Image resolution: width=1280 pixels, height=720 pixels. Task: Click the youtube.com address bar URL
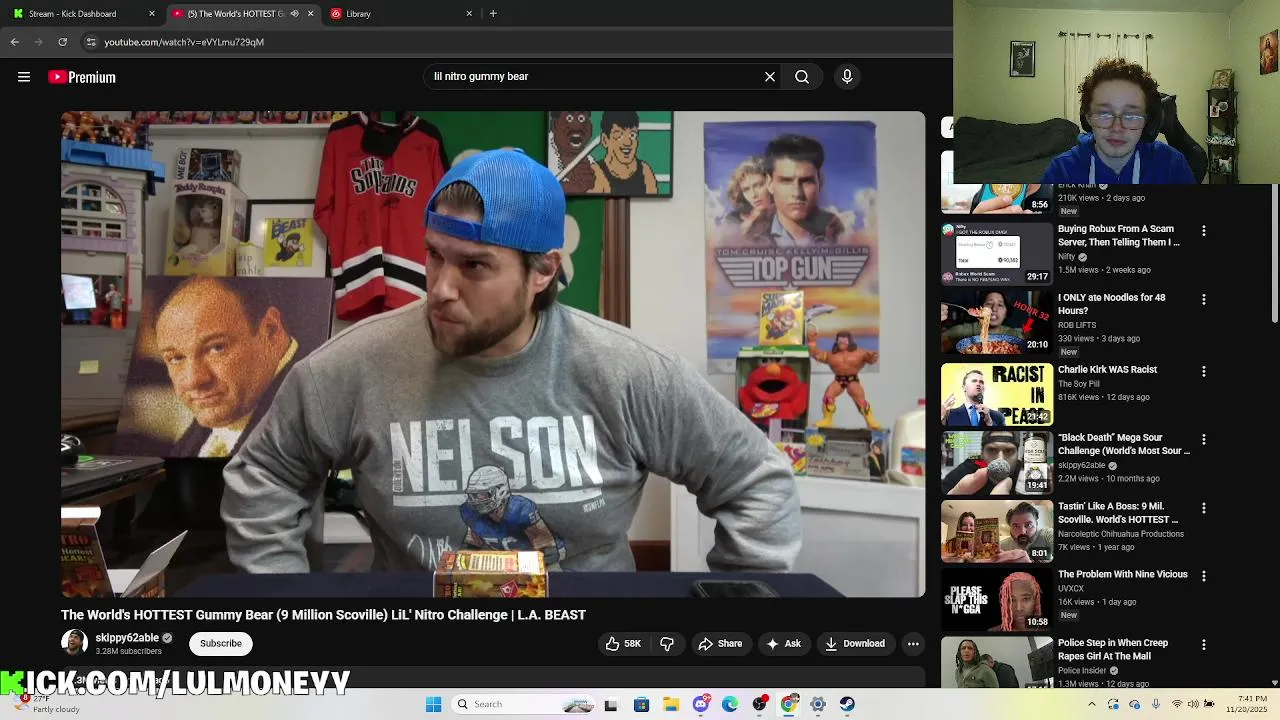click(x=184, y=42)
